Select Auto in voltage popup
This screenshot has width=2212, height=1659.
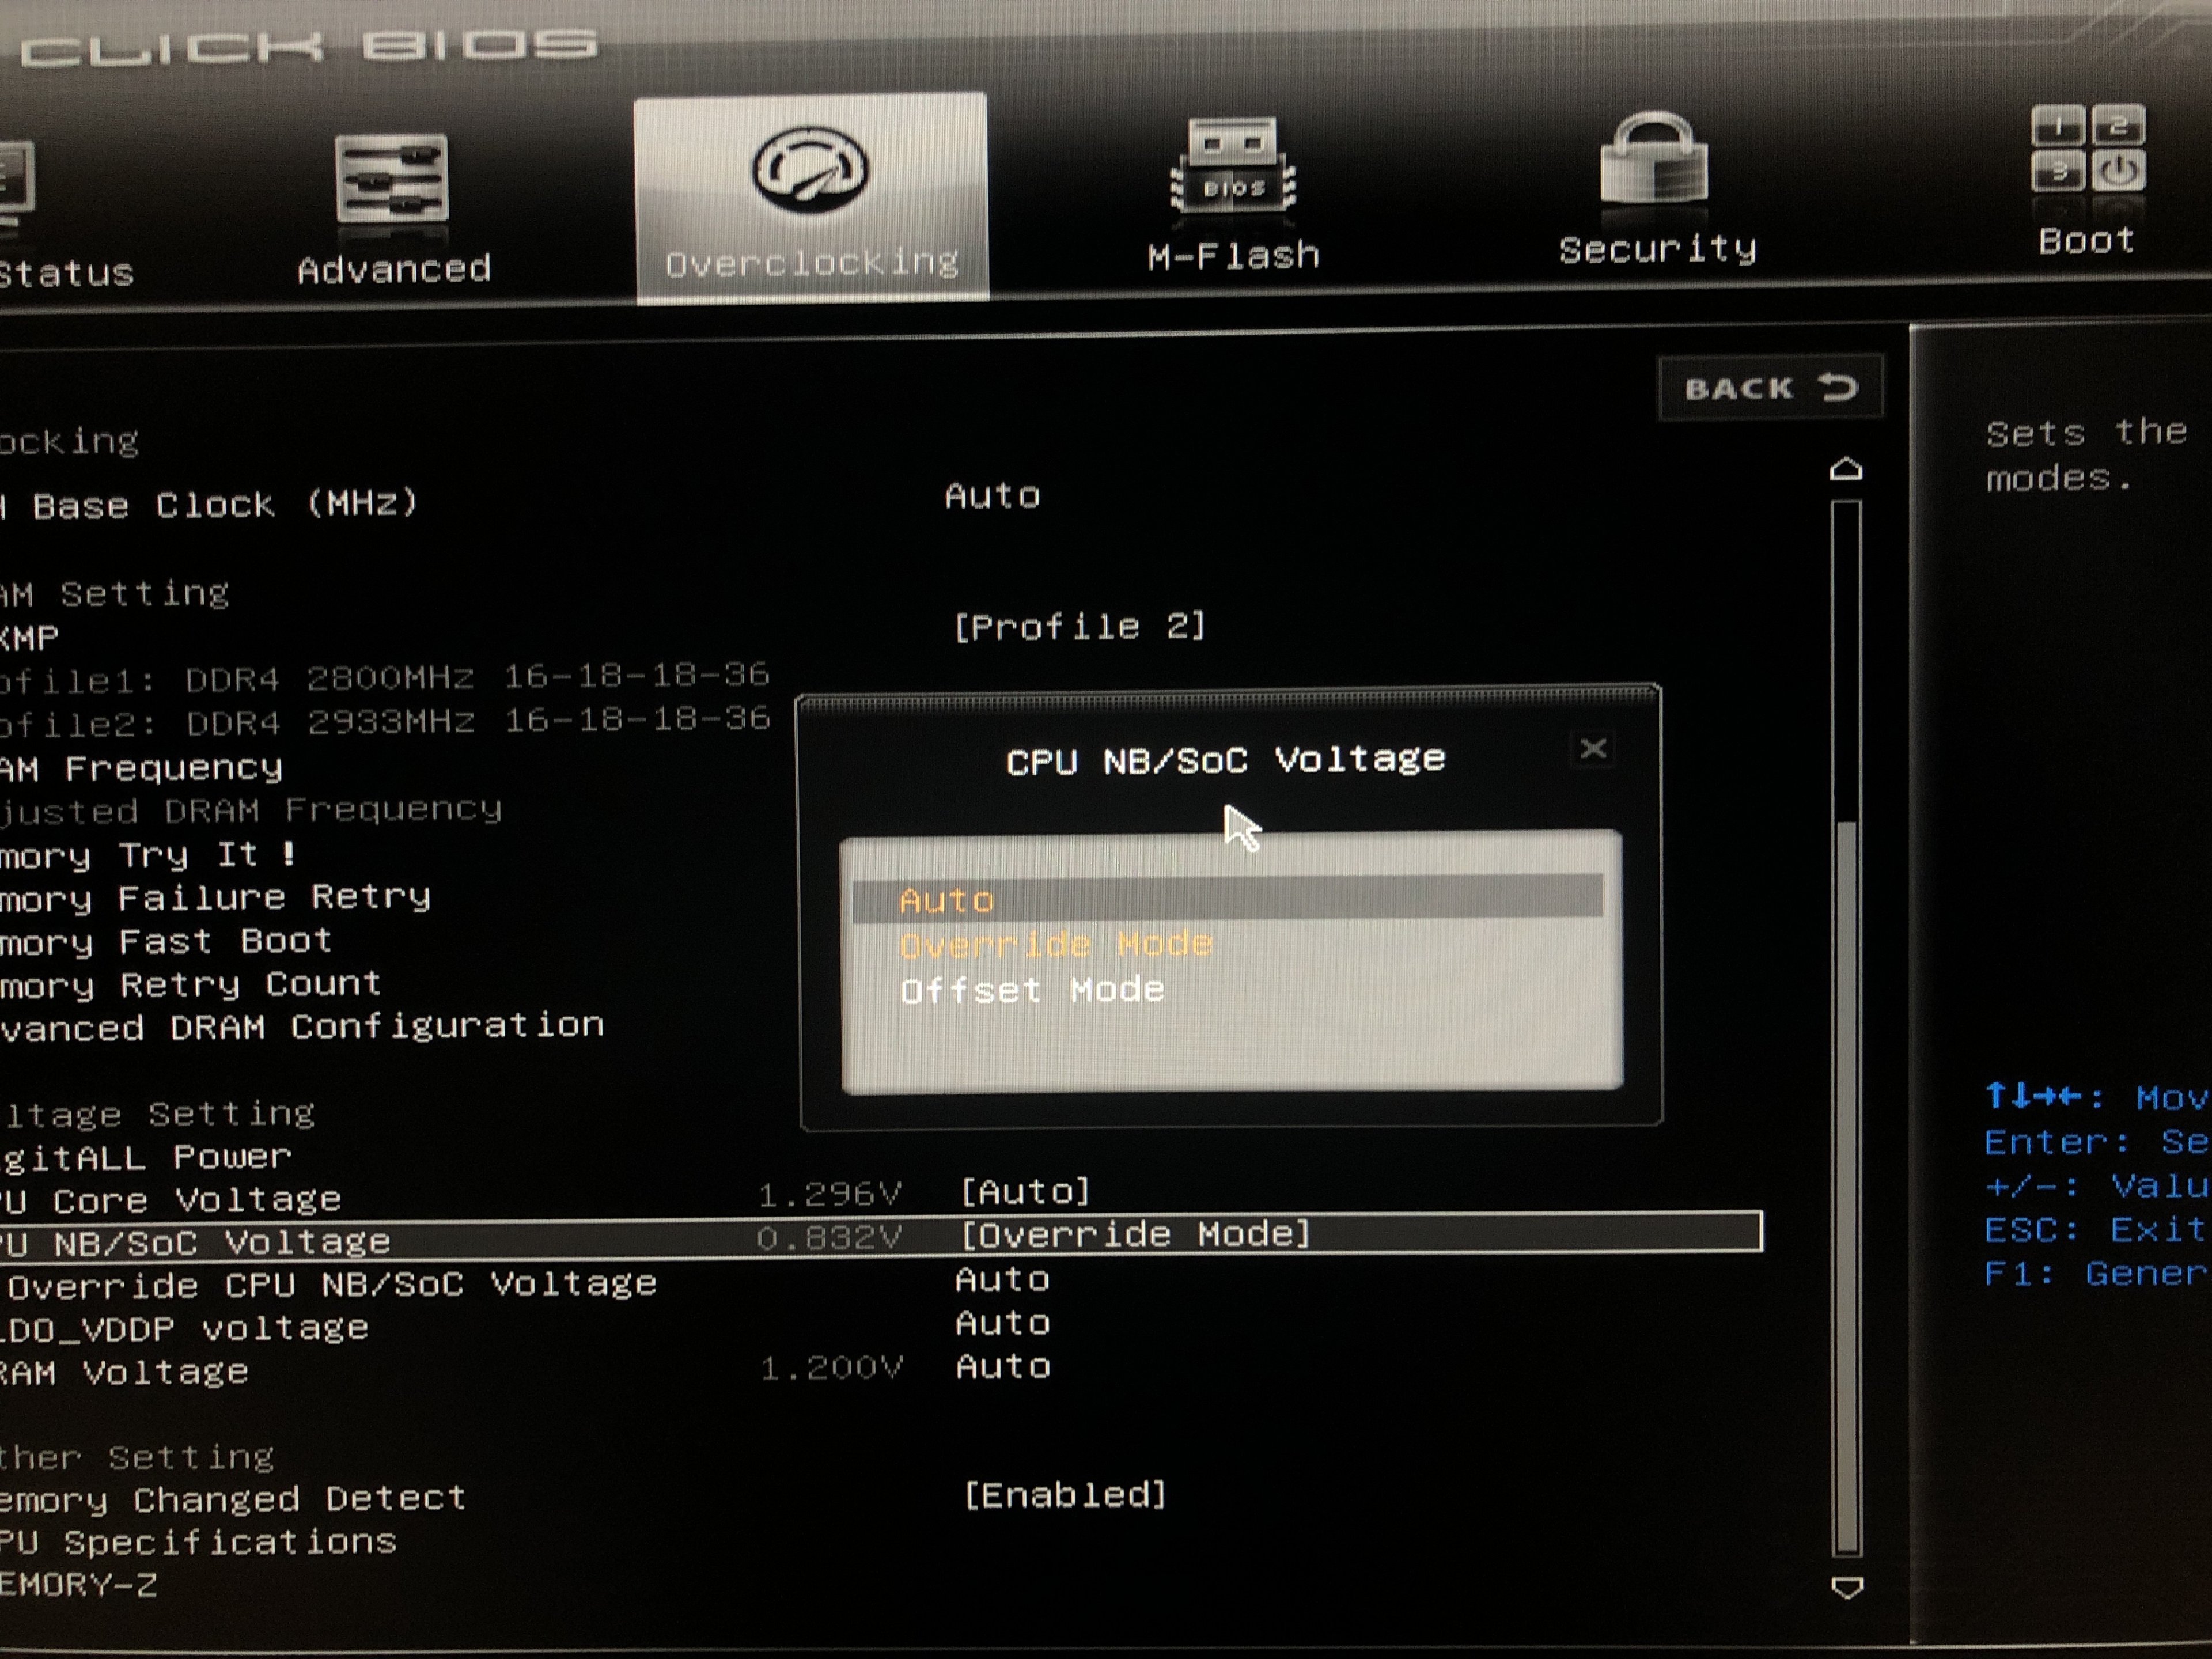click(x=946, y=901)
